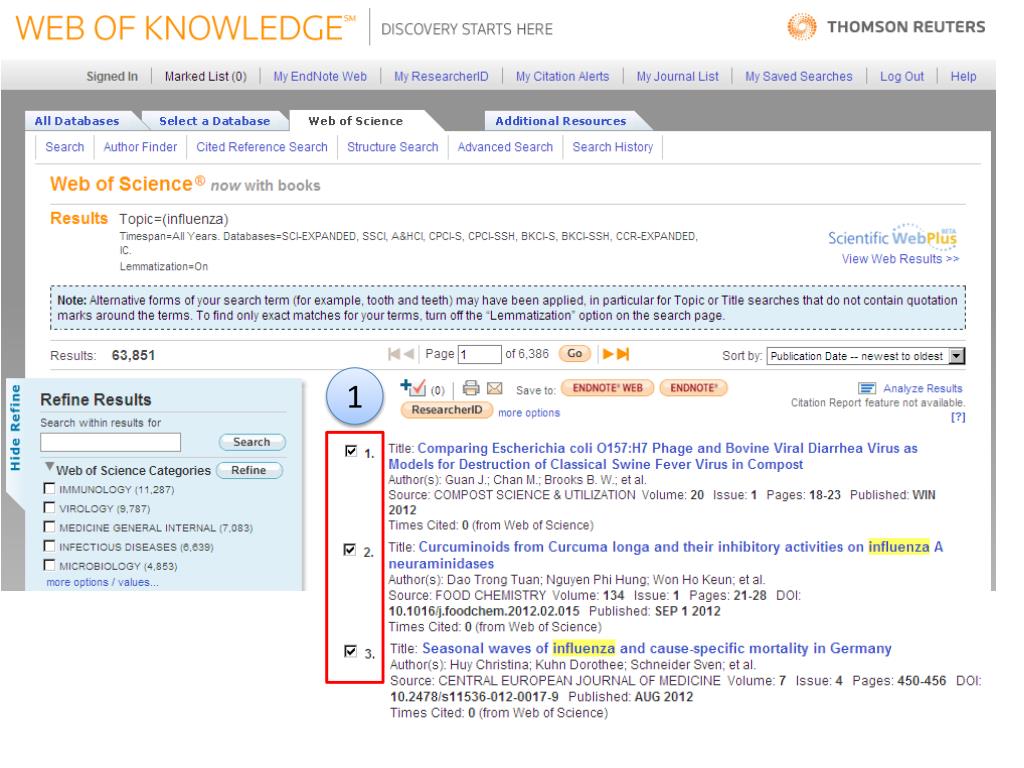Open Advanced Search page
1024x768 pixels.
(x=505, y=147)
